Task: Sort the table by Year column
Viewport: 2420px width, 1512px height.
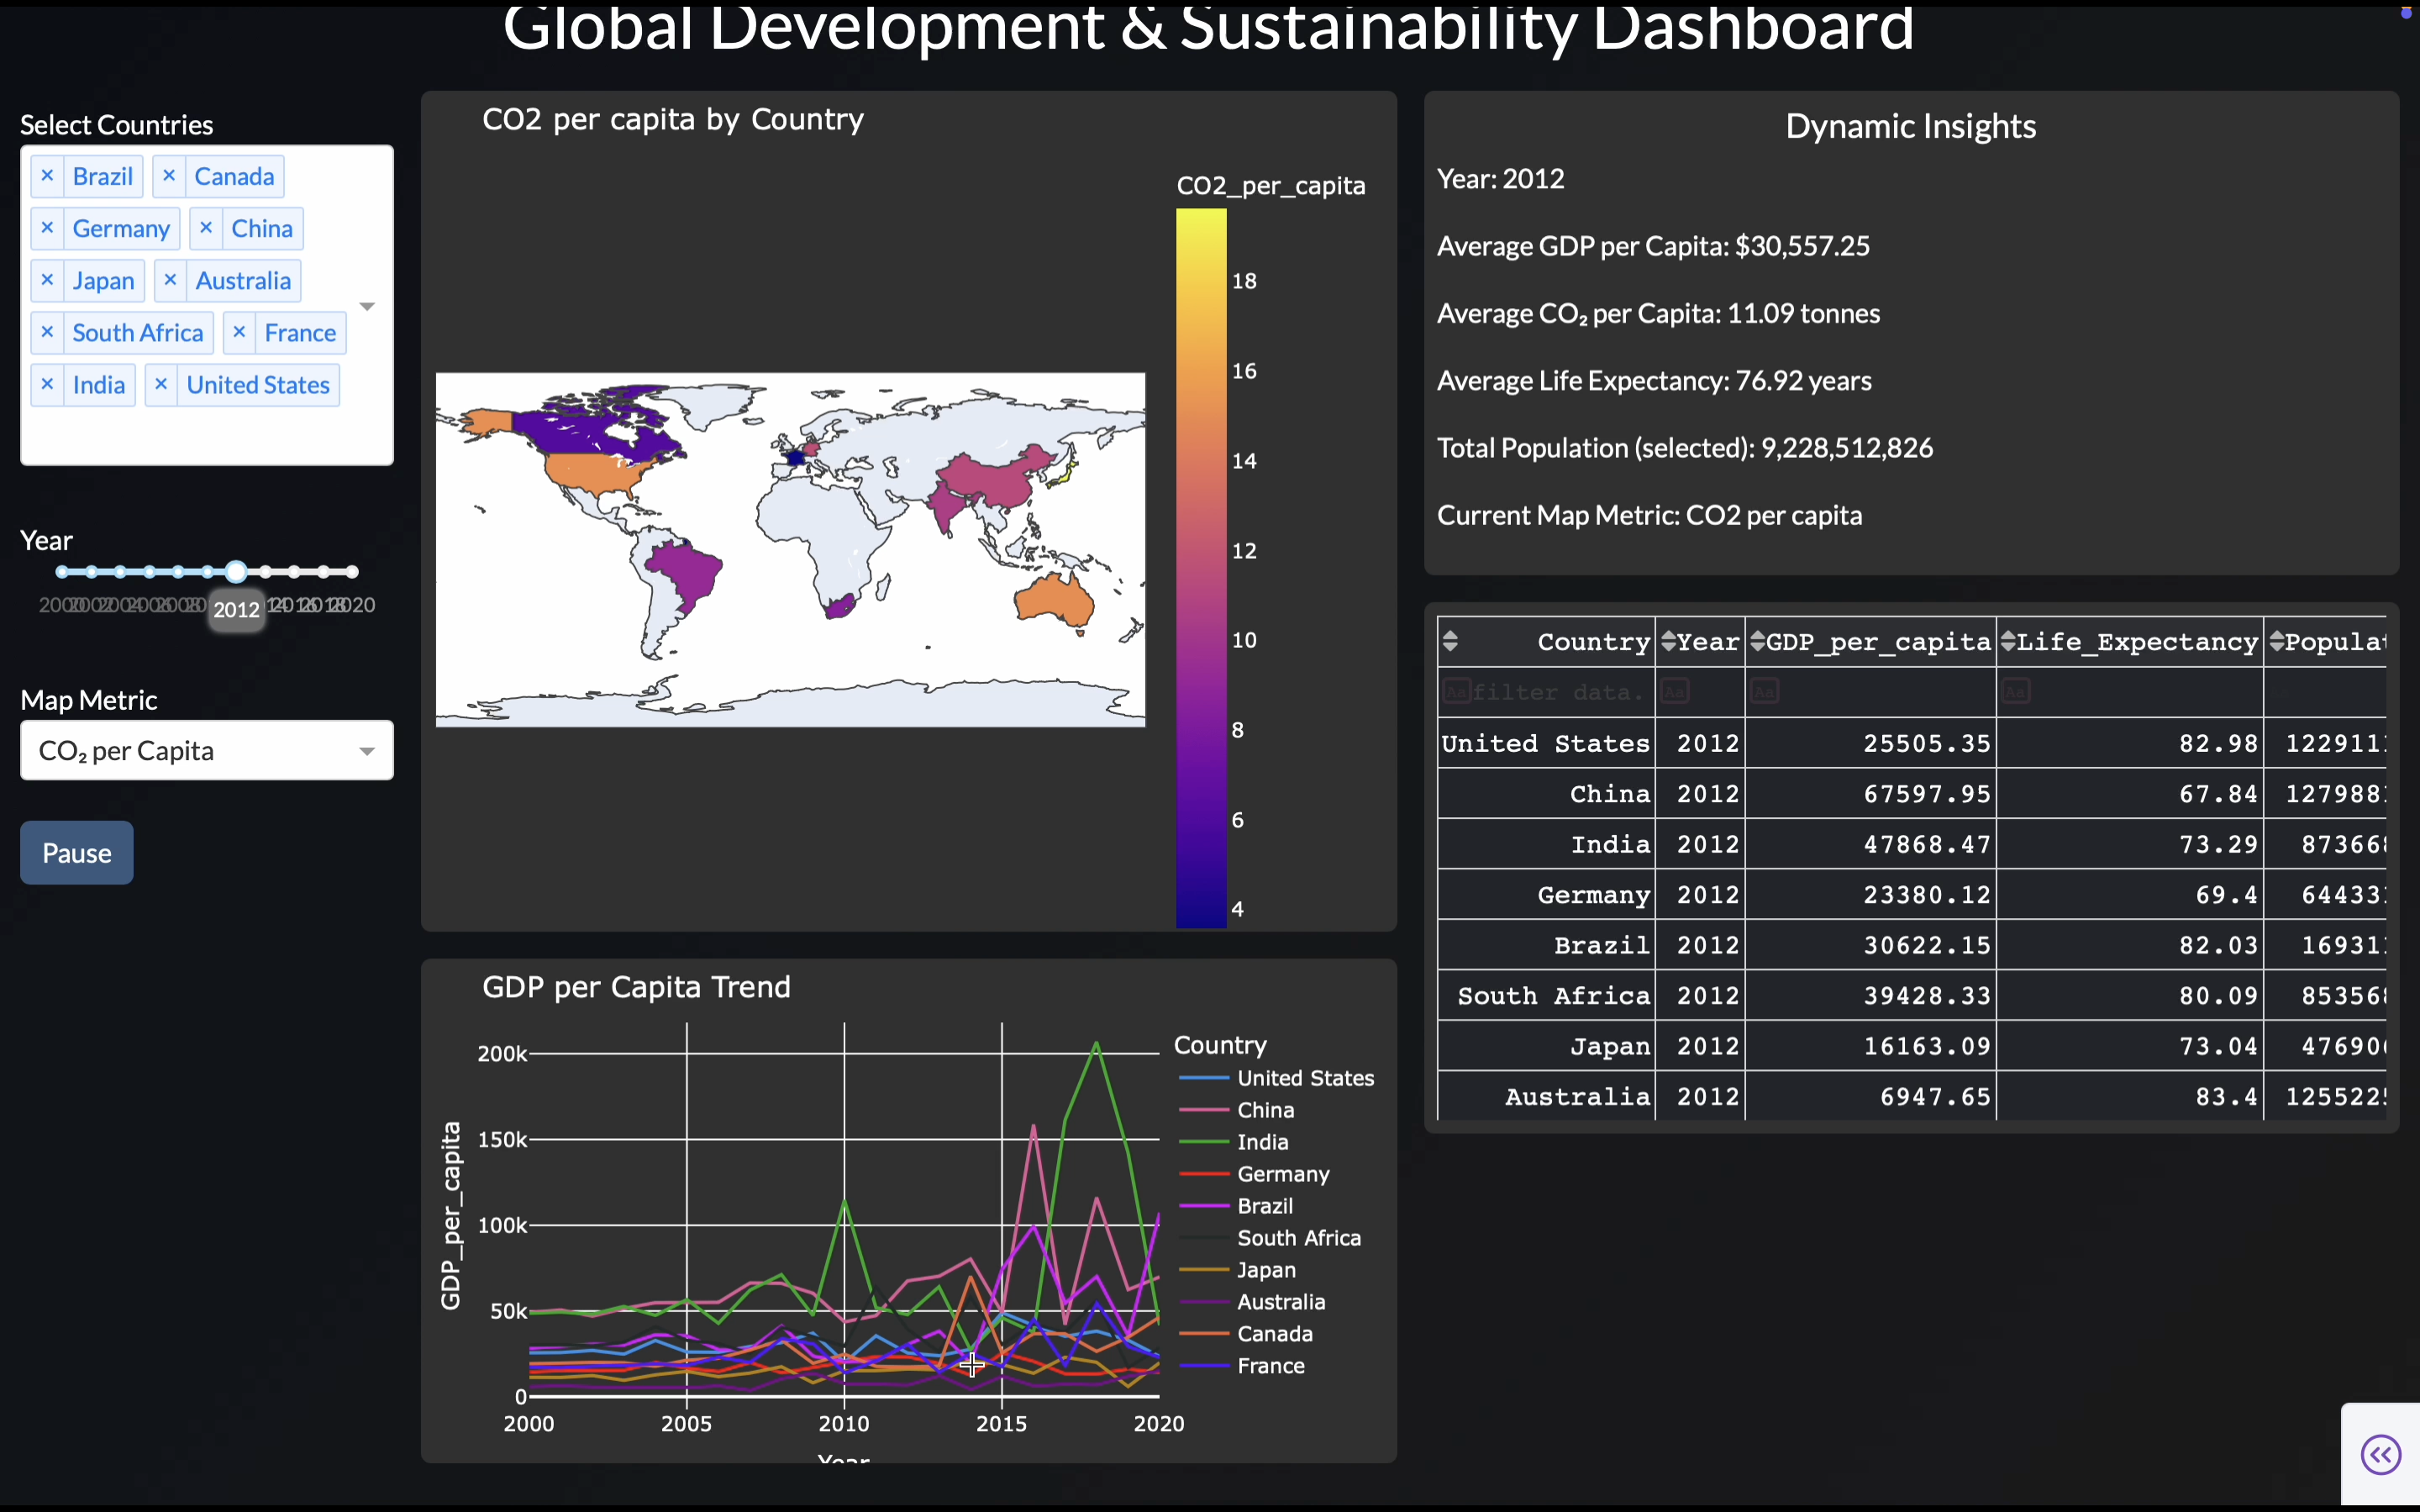Action: pos(1667,642)
